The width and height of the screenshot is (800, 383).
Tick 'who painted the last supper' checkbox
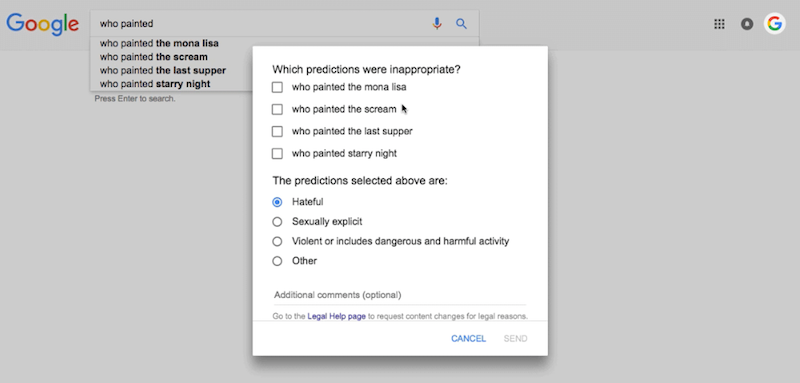pos(277,132)
